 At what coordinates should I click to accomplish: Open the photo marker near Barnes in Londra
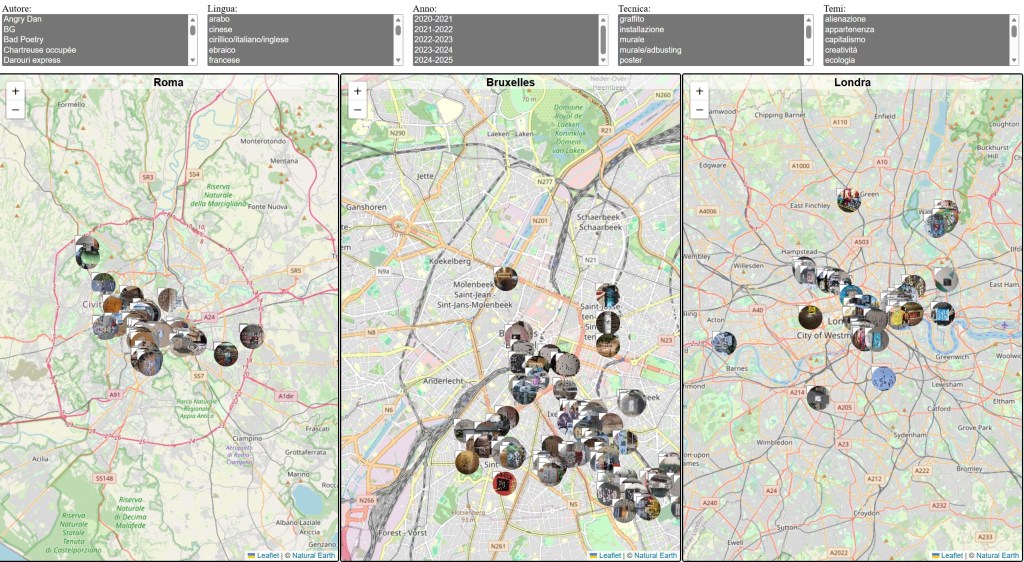(x=724, y=343)
